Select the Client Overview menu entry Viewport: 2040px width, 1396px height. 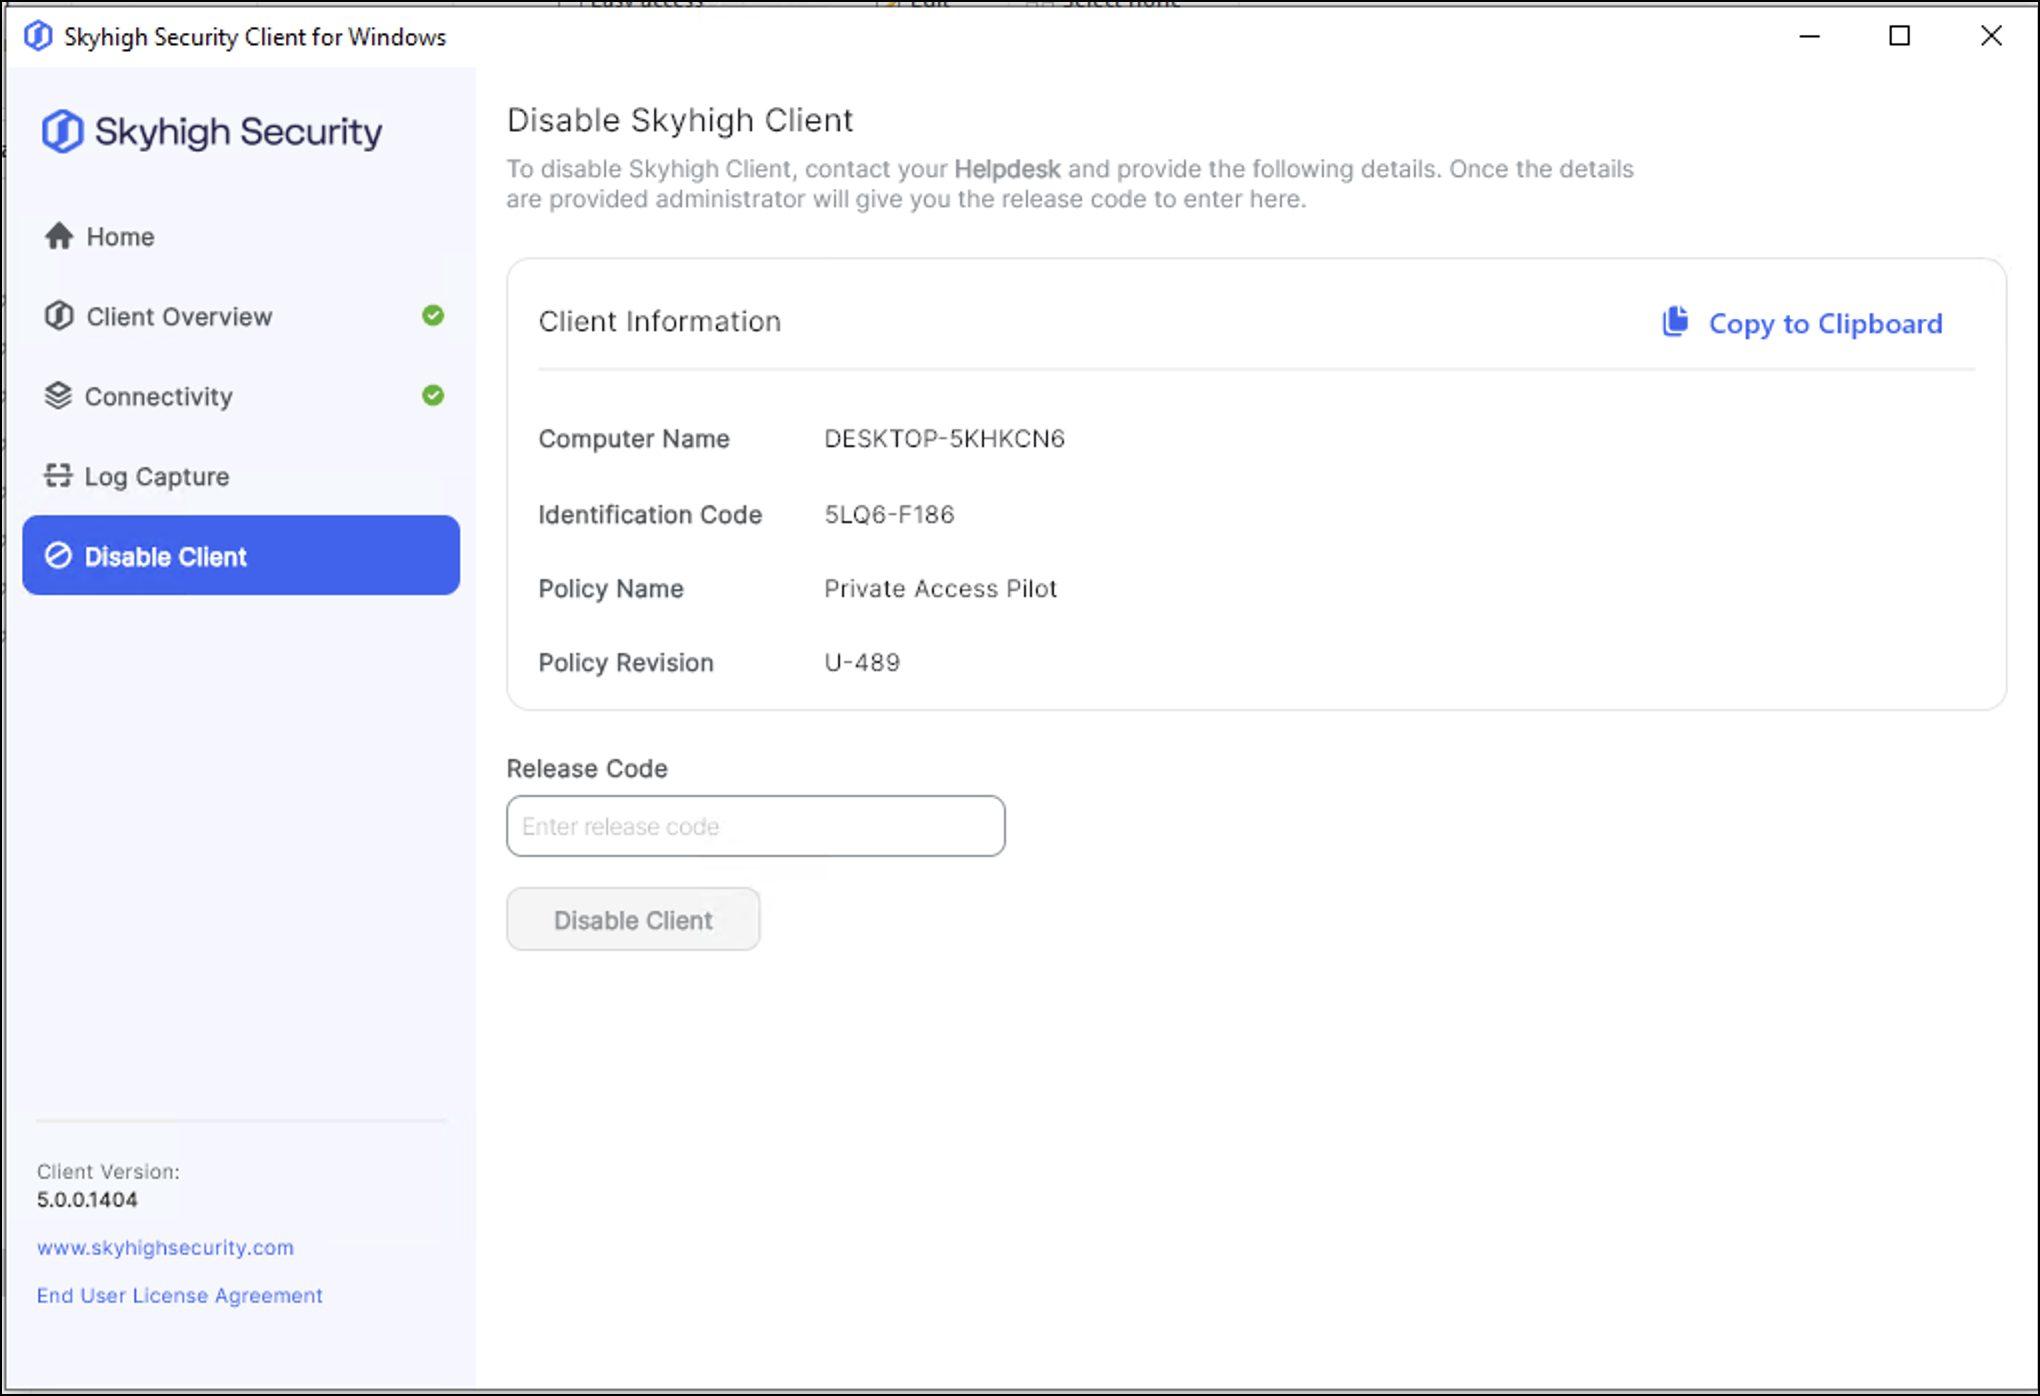click(x=179, y=317)
